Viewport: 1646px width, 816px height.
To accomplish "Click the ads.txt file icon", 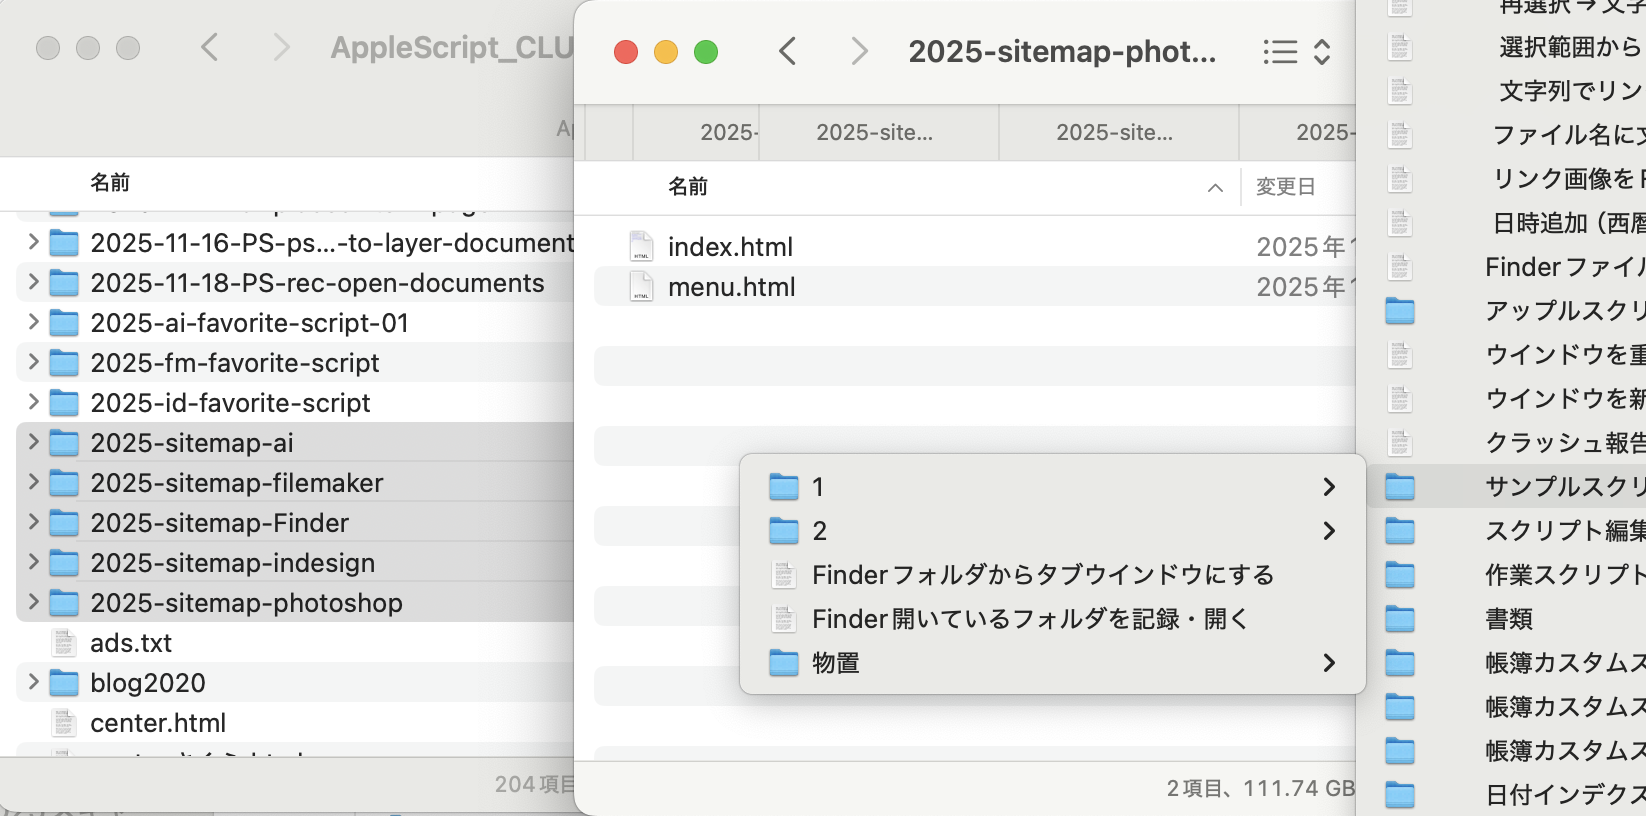I will tap(64, 643).
